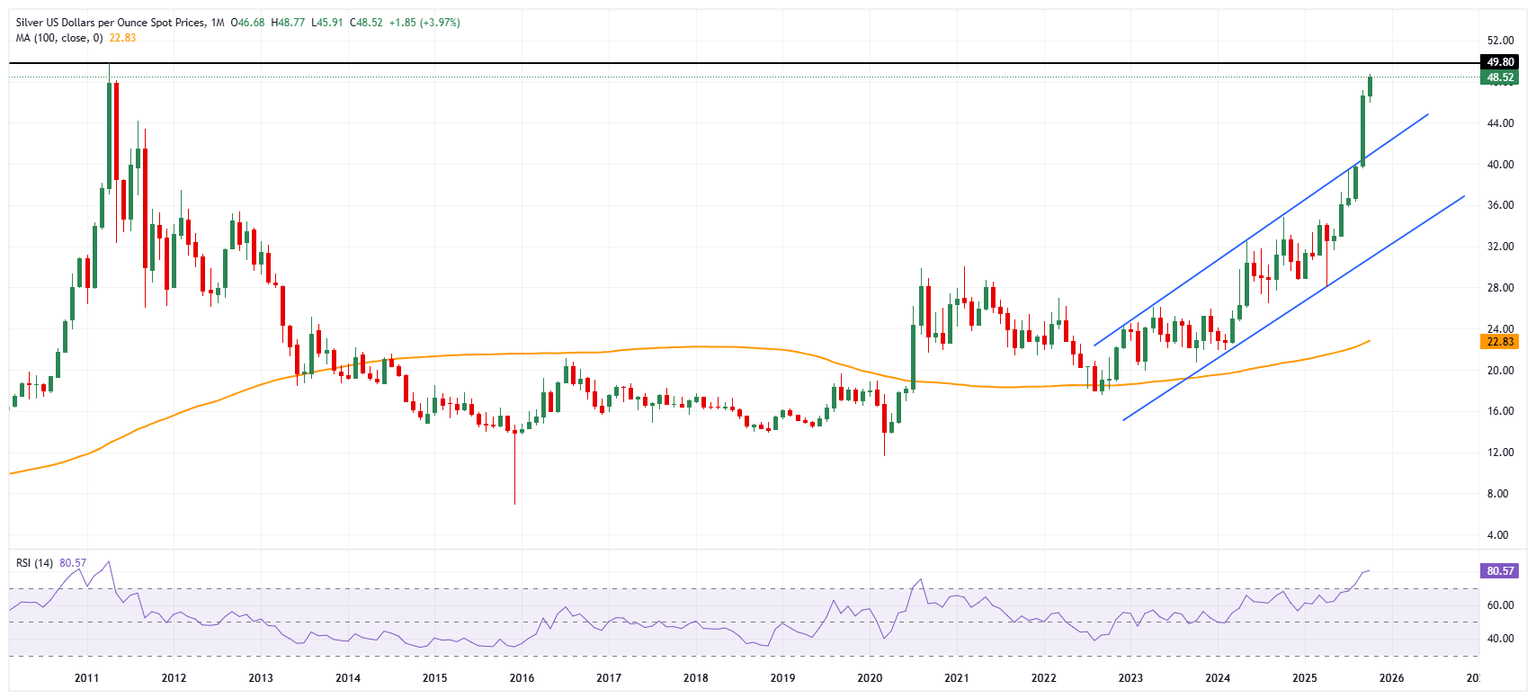
Task: Click the 52.00 price axis label
Action: click(1498, 41)
